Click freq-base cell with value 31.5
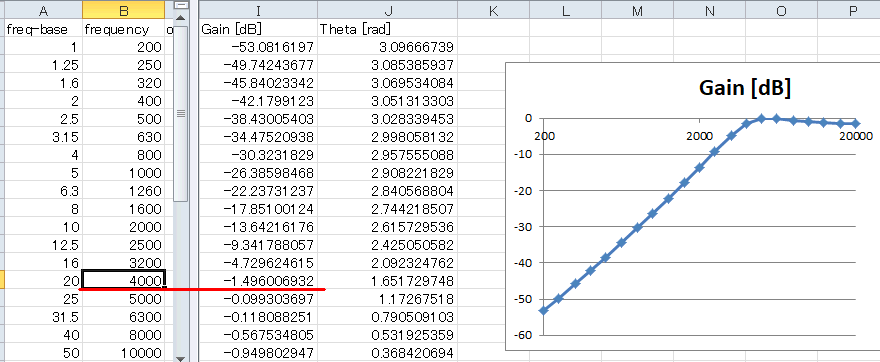 (44, 317)
